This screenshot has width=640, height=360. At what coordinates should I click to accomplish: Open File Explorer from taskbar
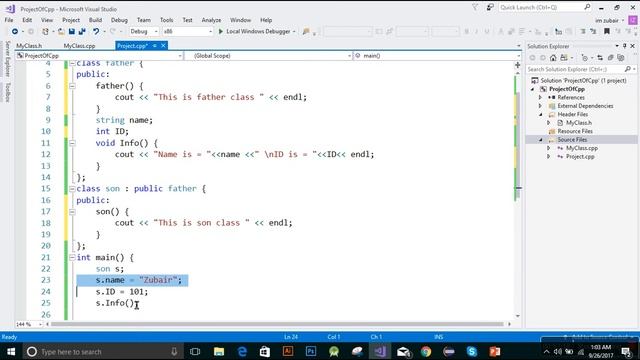[x=219, y=351]
